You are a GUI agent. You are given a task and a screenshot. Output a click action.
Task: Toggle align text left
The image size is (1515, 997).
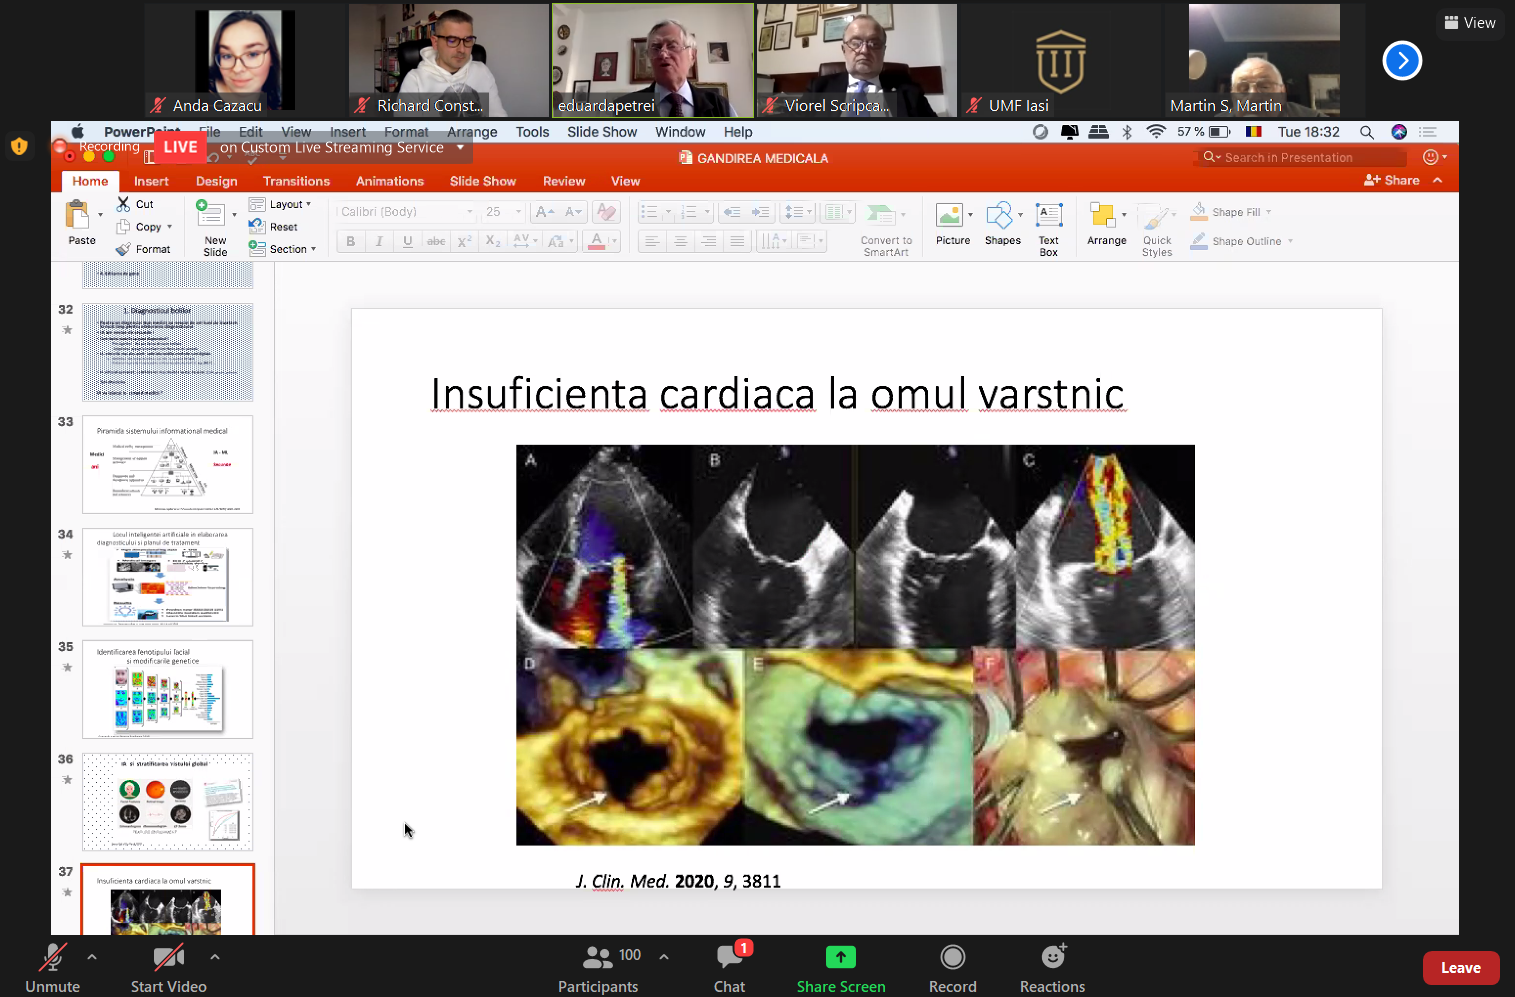pos(651,241)
